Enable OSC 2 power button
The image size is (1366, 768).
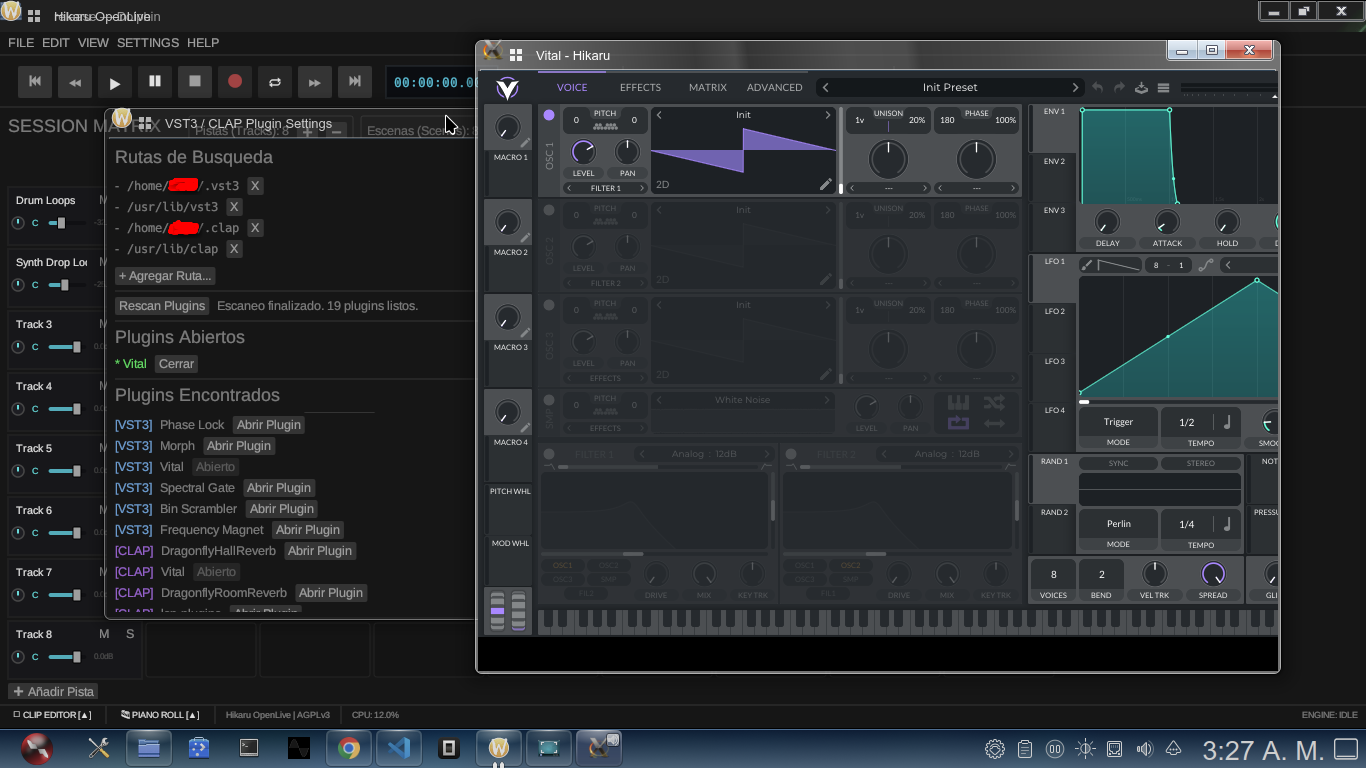549,210
